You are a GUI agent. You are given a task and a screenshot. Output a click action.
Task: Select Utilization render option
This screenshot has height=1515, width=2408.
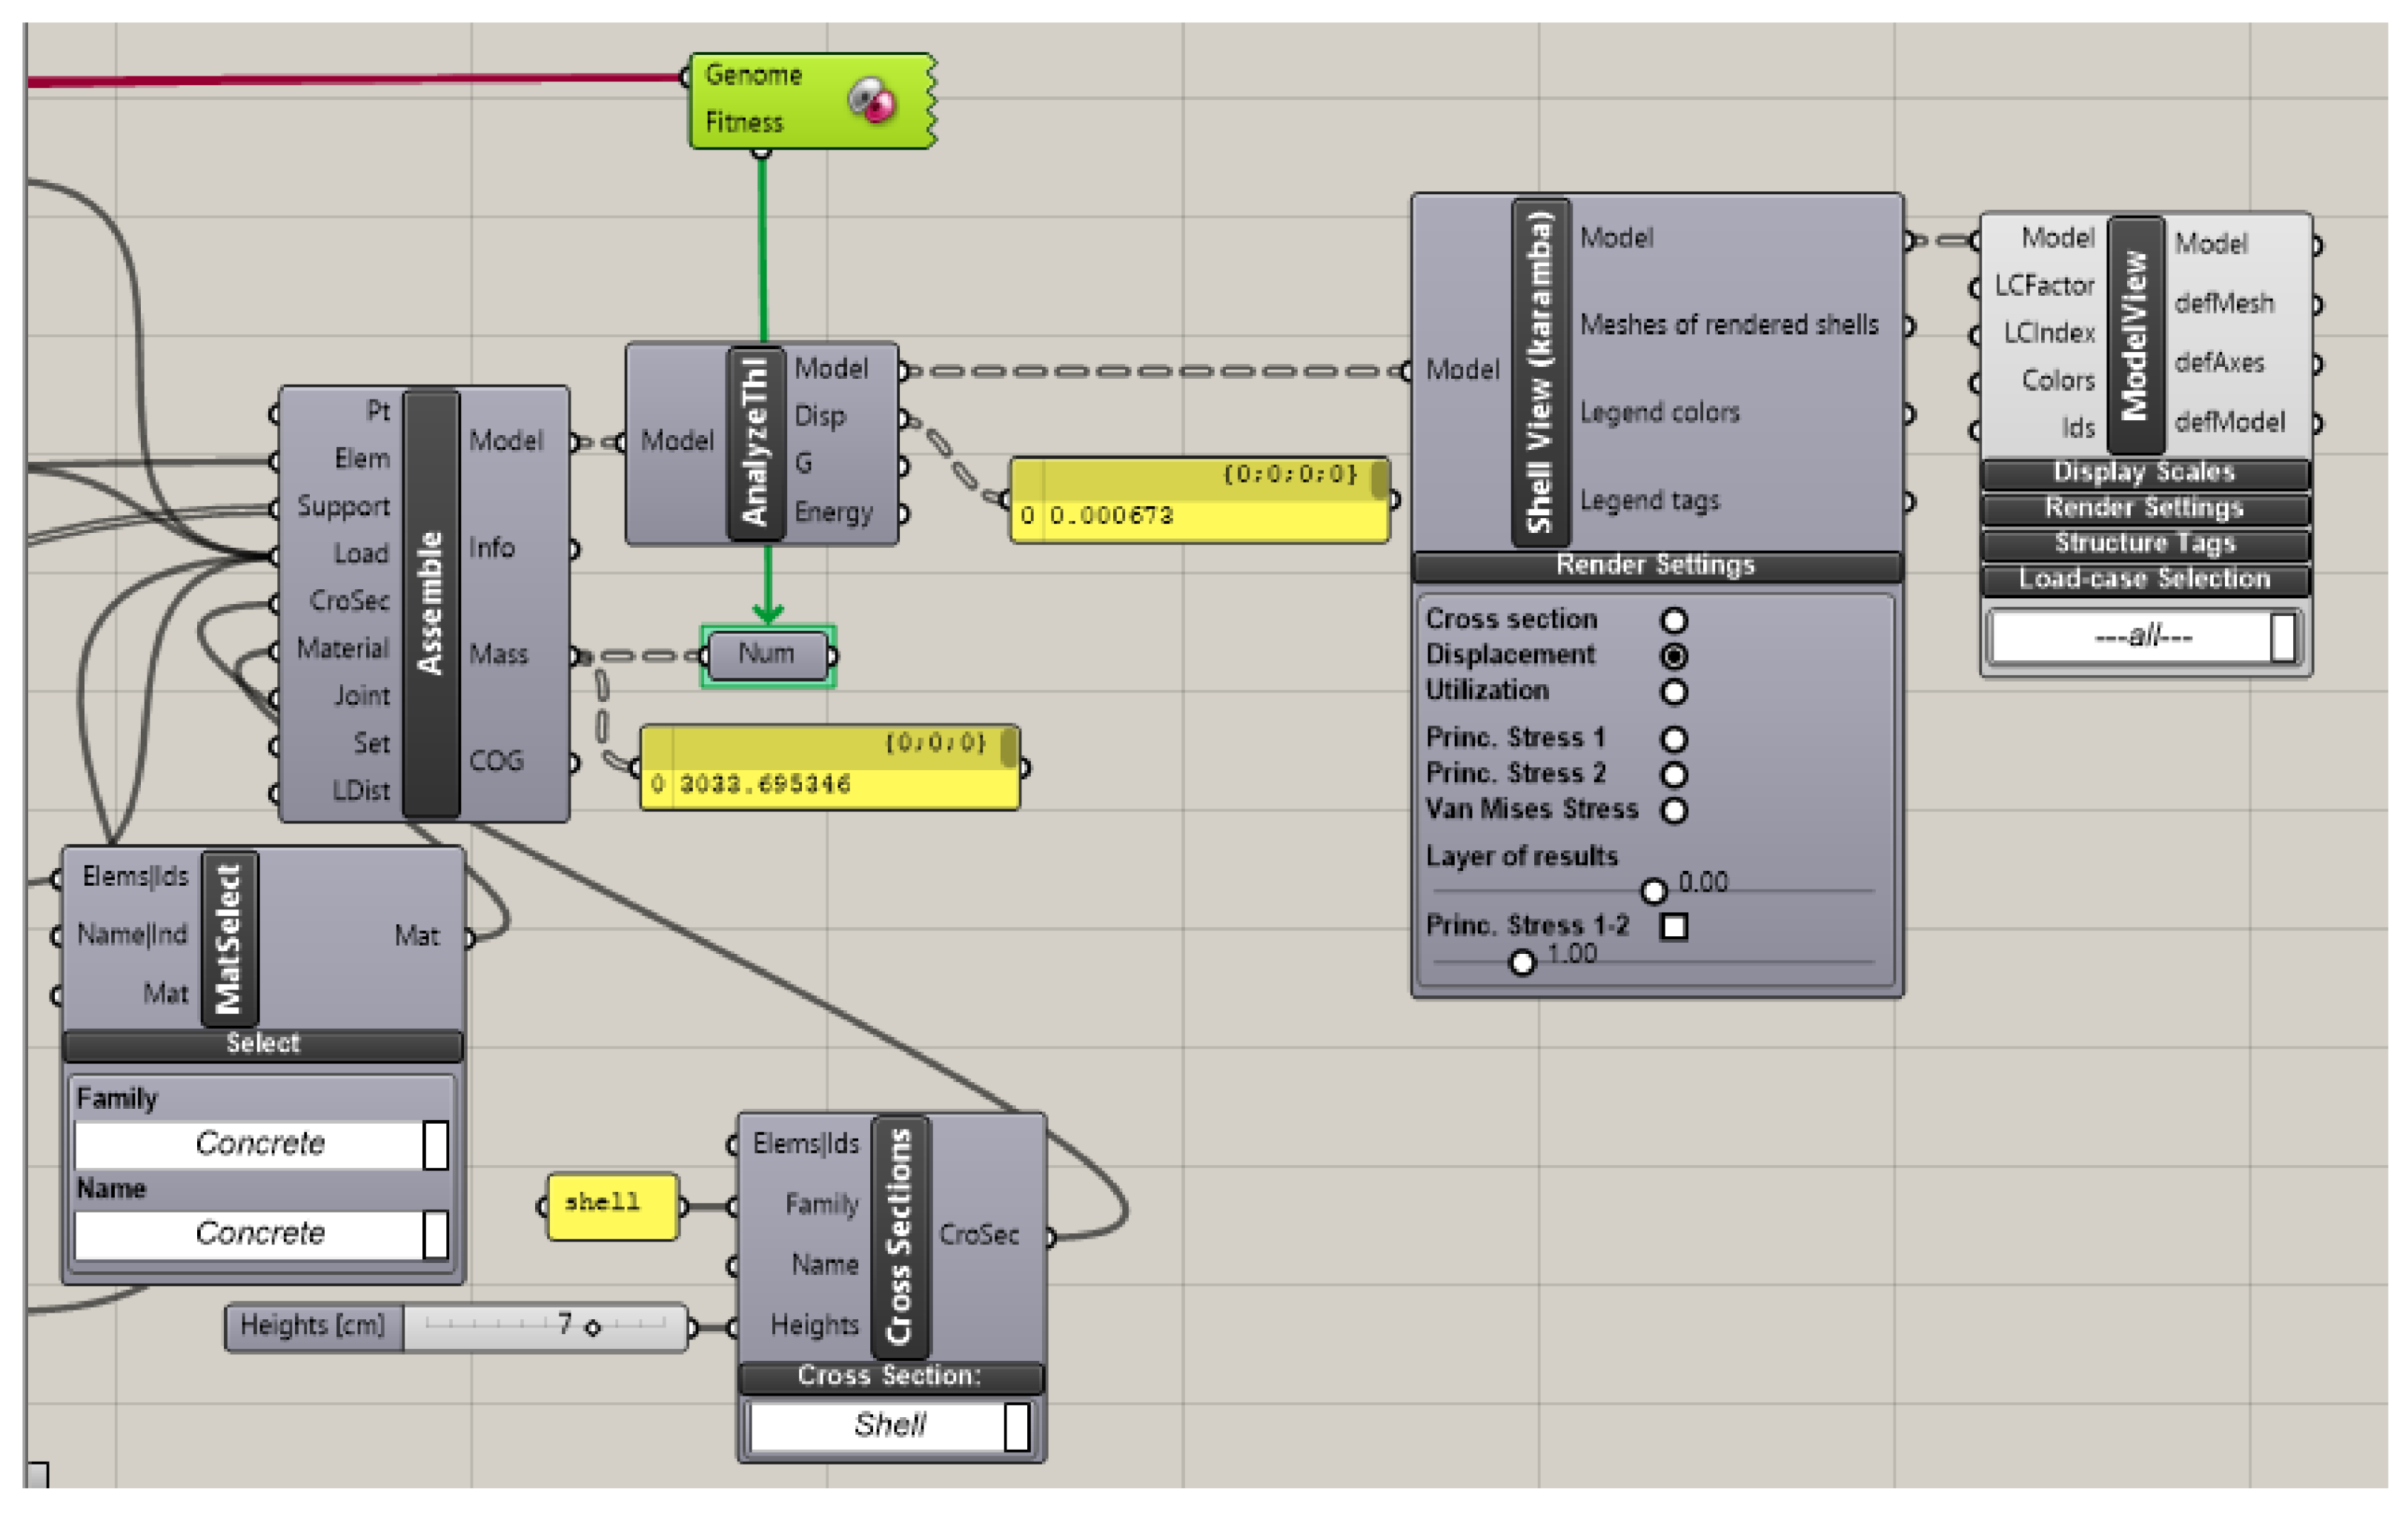pos(1674,692)
